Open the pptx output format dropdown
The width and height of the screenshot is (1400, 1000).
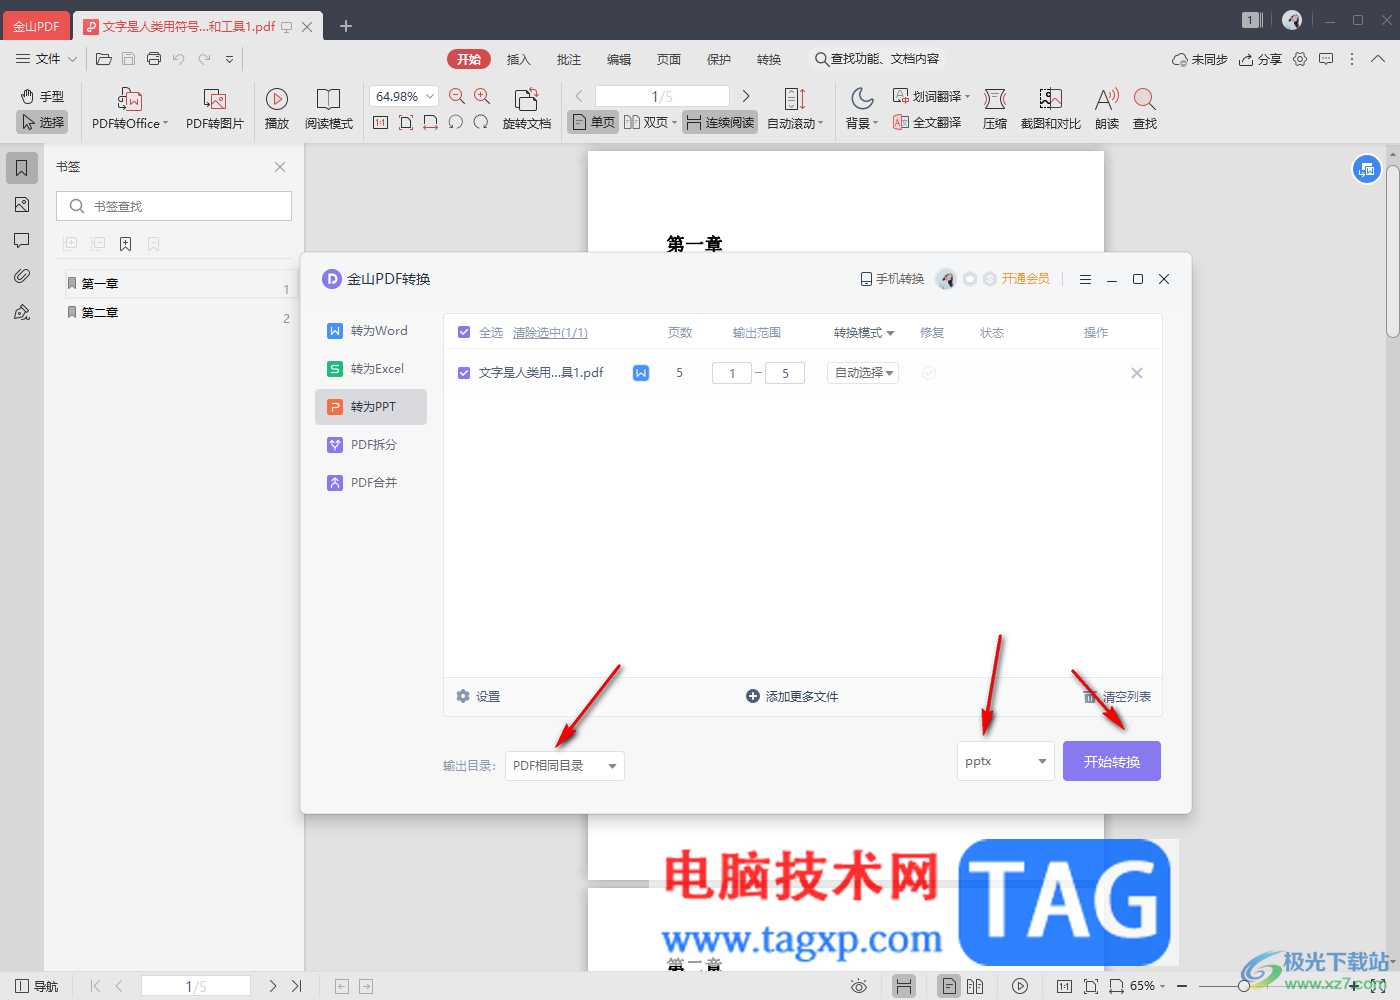click(x=1006, y=761)
